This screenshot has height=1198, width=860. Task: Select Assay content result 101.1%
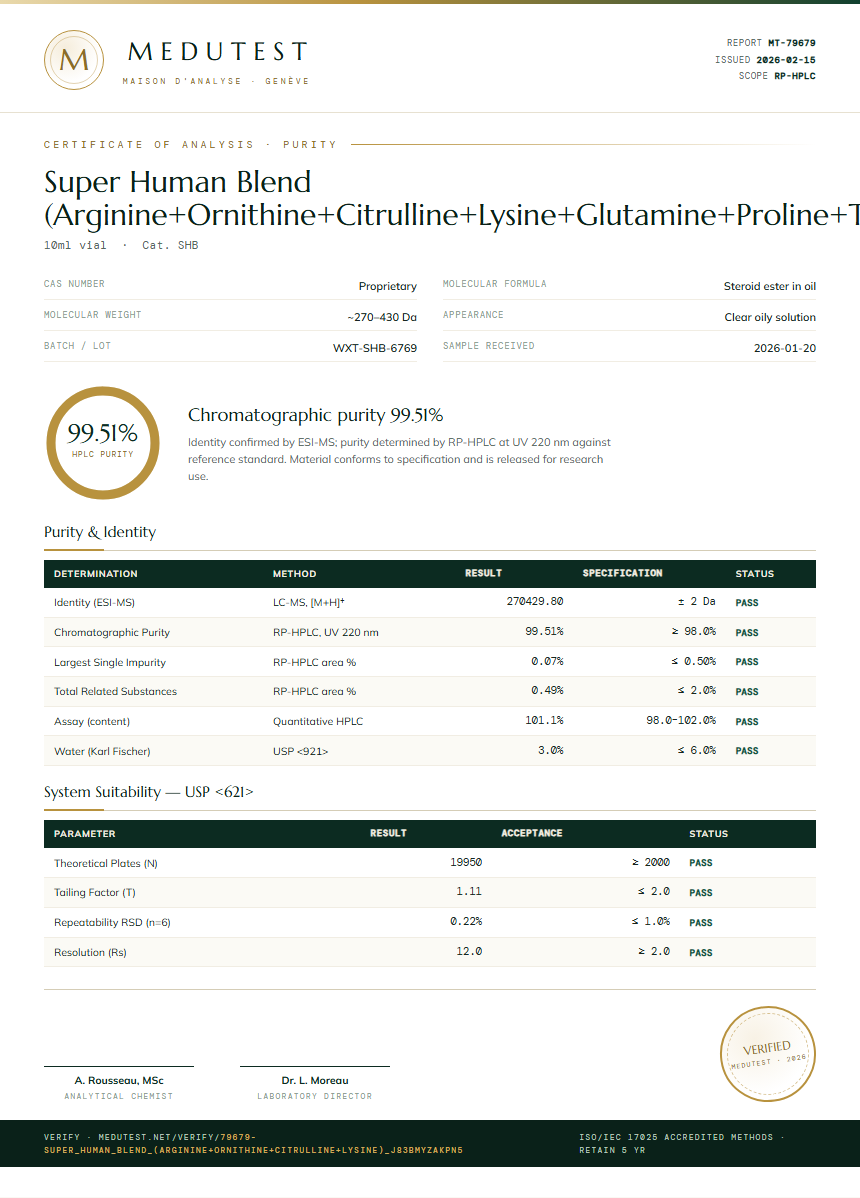tap(544, 720)
